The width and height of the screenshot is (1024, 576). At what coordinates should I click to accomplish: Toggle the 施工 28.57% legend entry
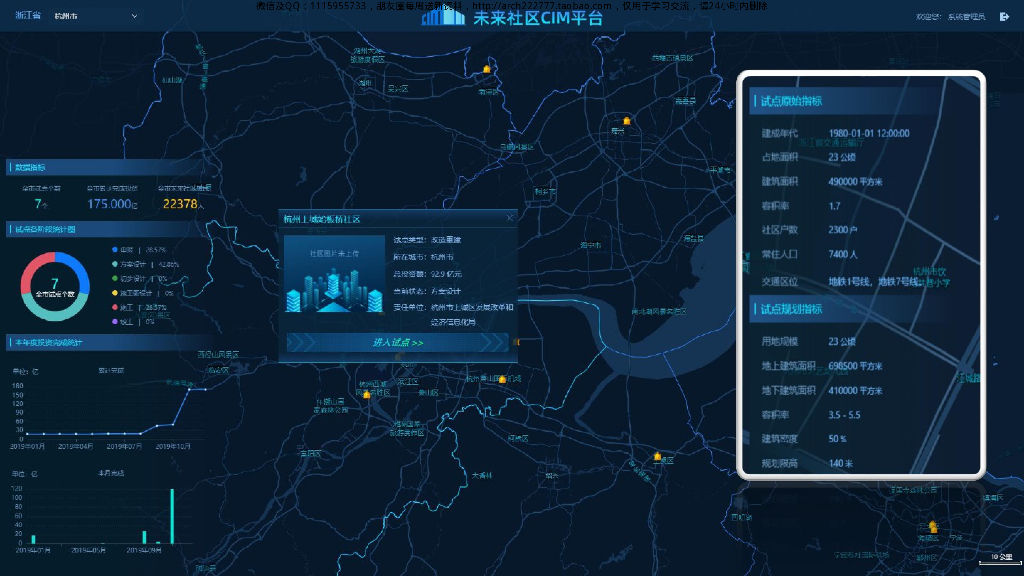click(x=139, y=307)
